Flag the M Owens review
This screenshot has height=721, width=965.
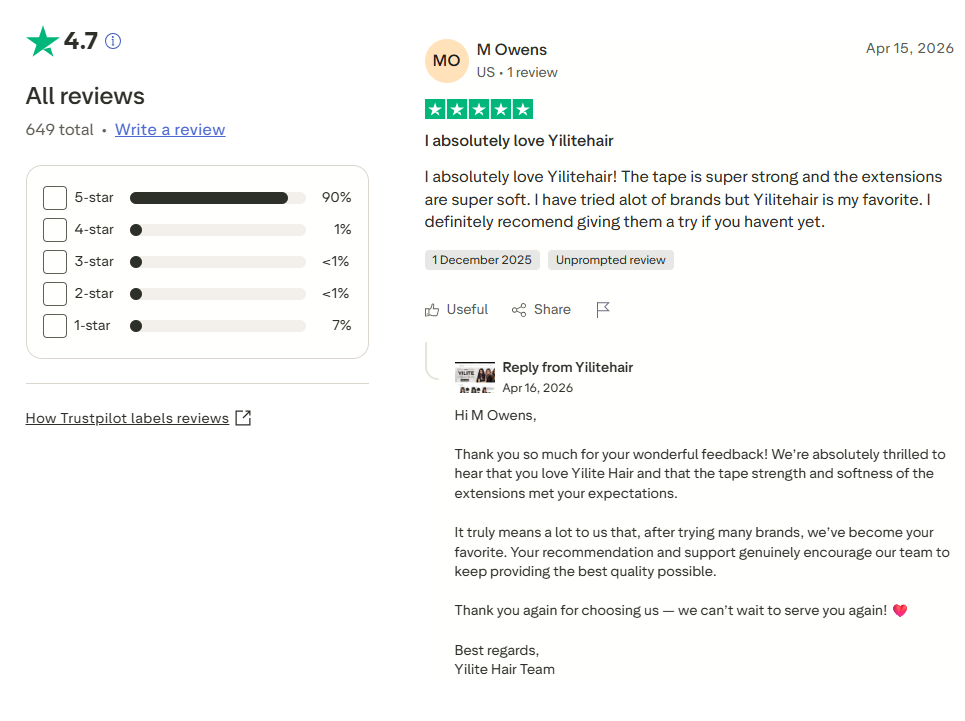point(603,309)
